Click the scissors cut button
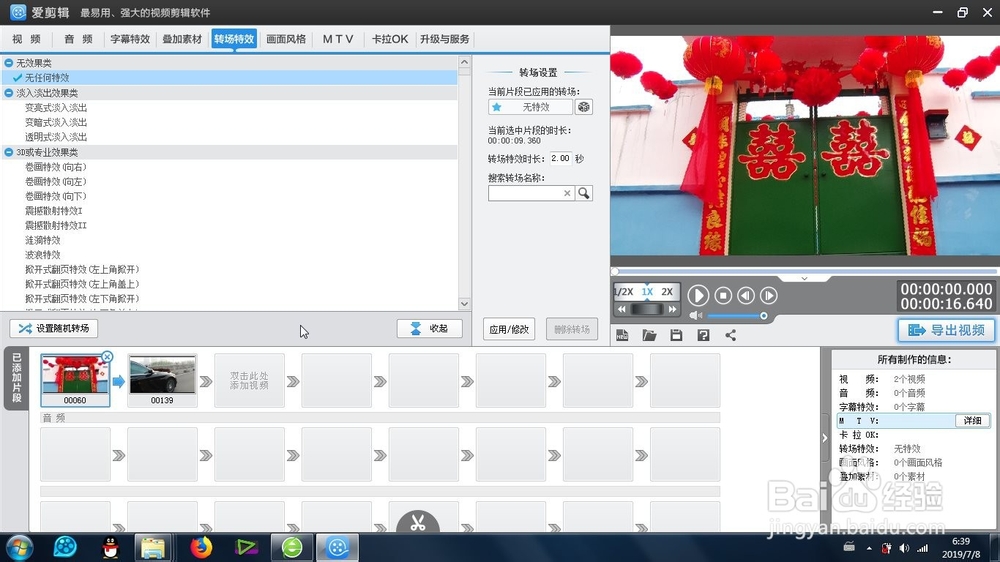The width and height of the screenshot is (1000, 562). point(418,522)
